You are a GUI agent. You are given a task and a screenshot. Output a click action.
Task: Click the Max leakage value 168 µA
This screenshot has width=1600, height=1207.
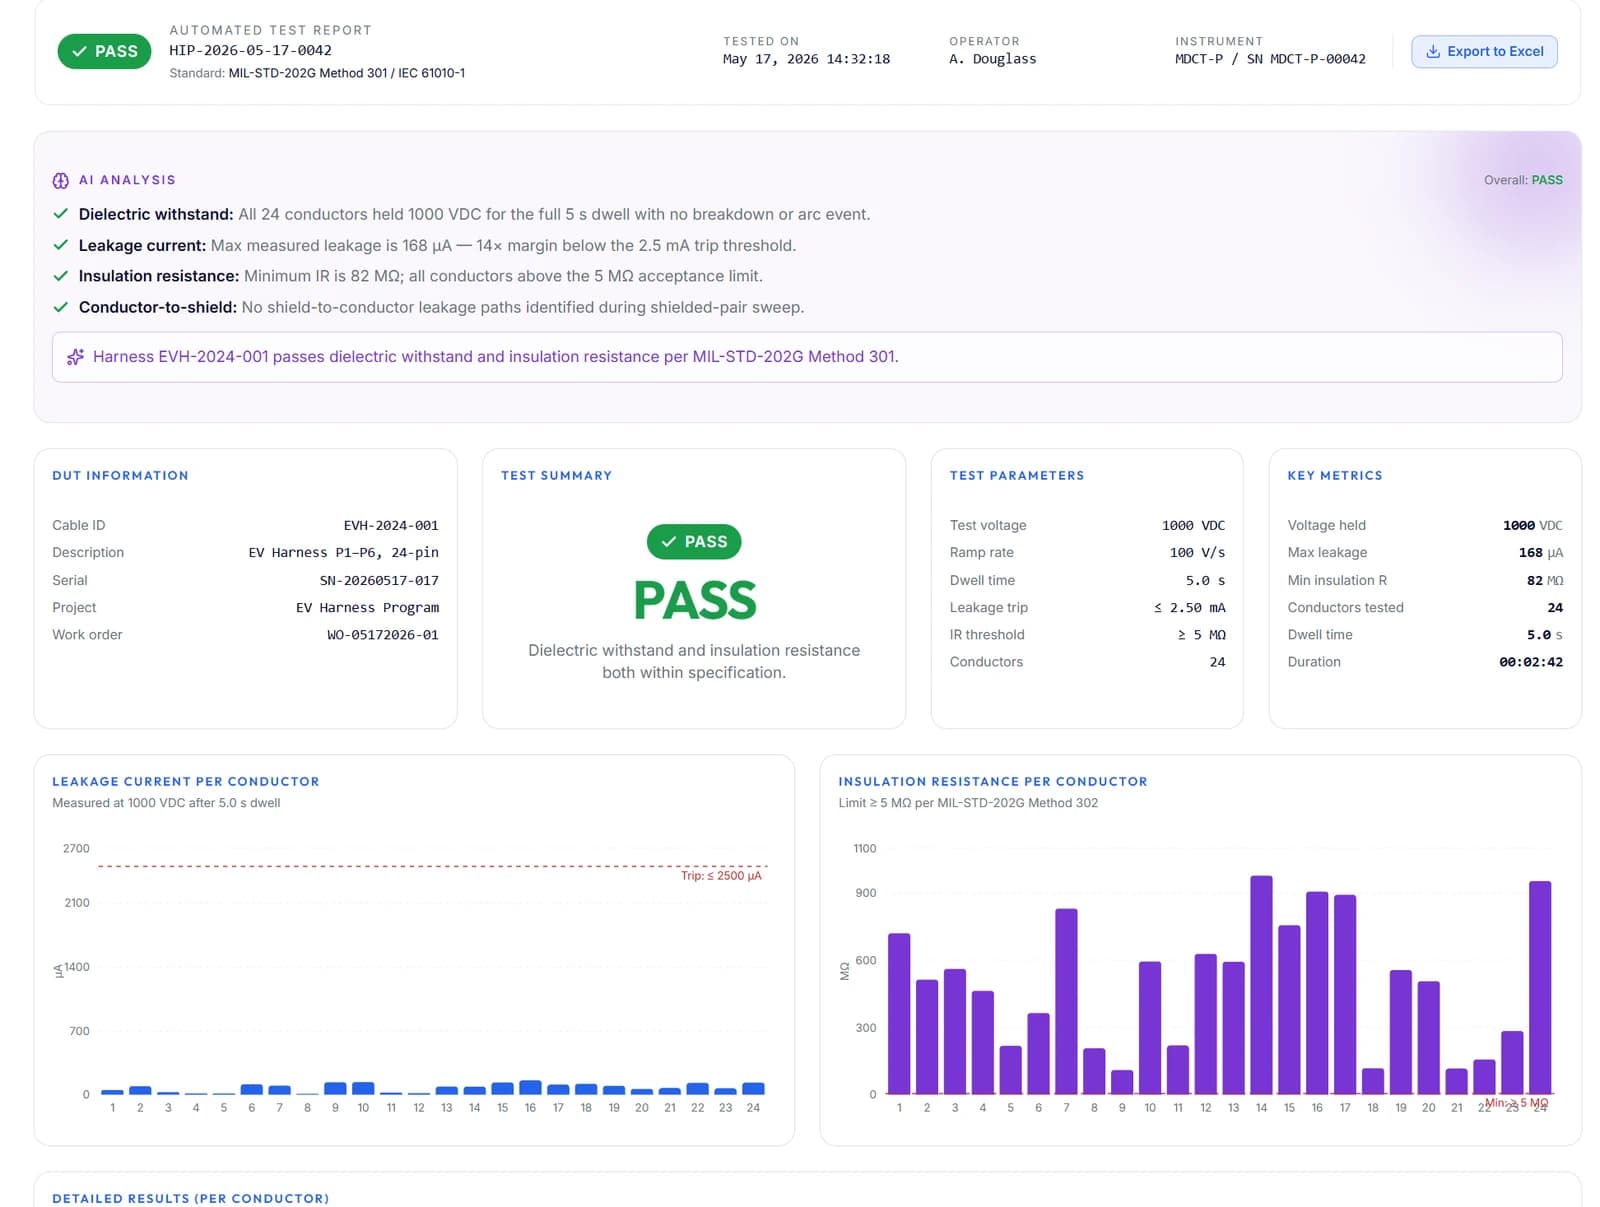tap(1540, 552)
